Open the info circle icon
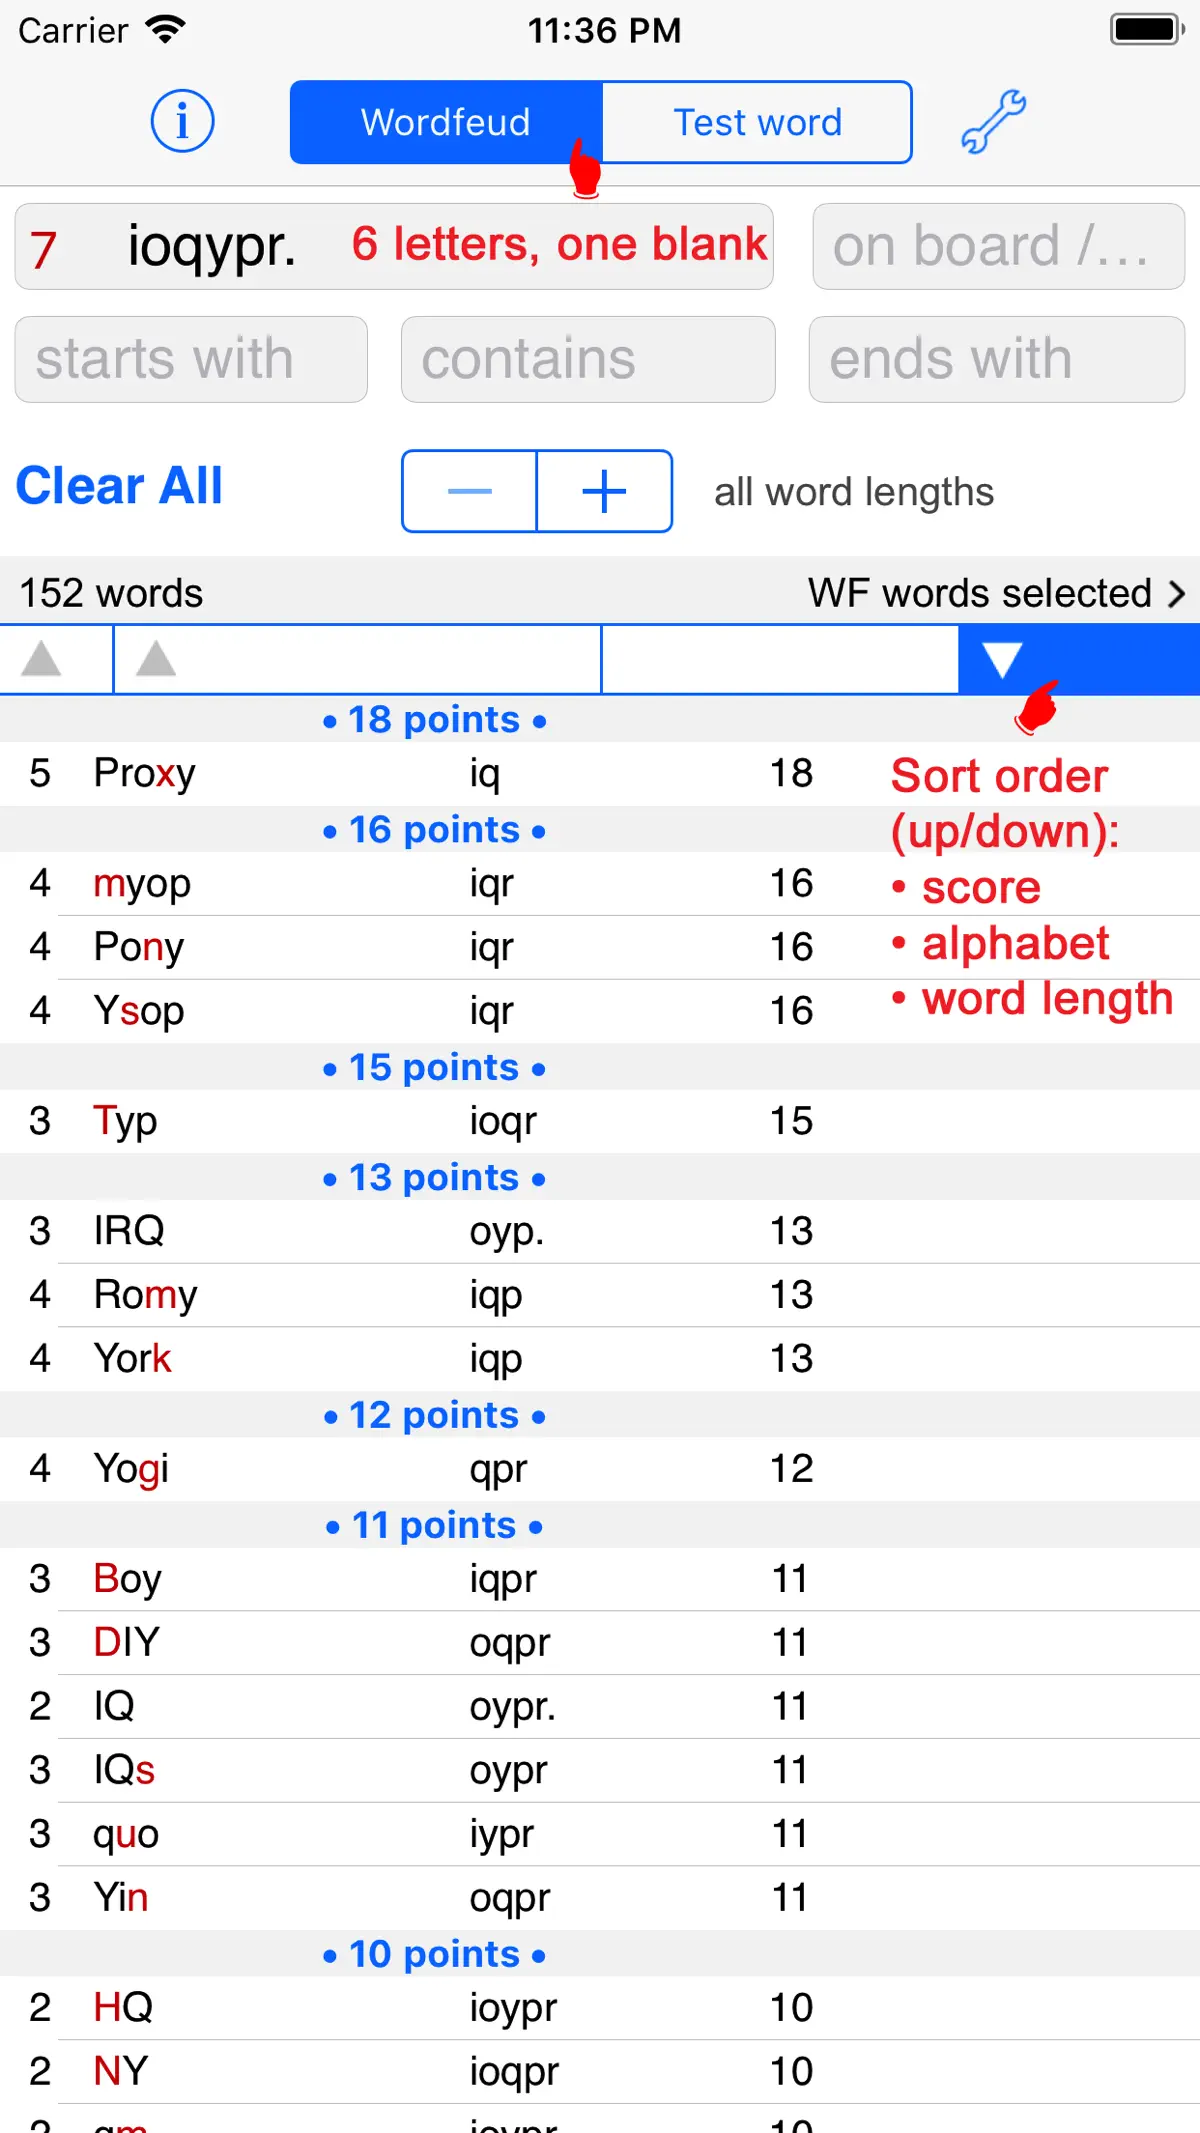 pyautogui.click(x=182, y=121)
